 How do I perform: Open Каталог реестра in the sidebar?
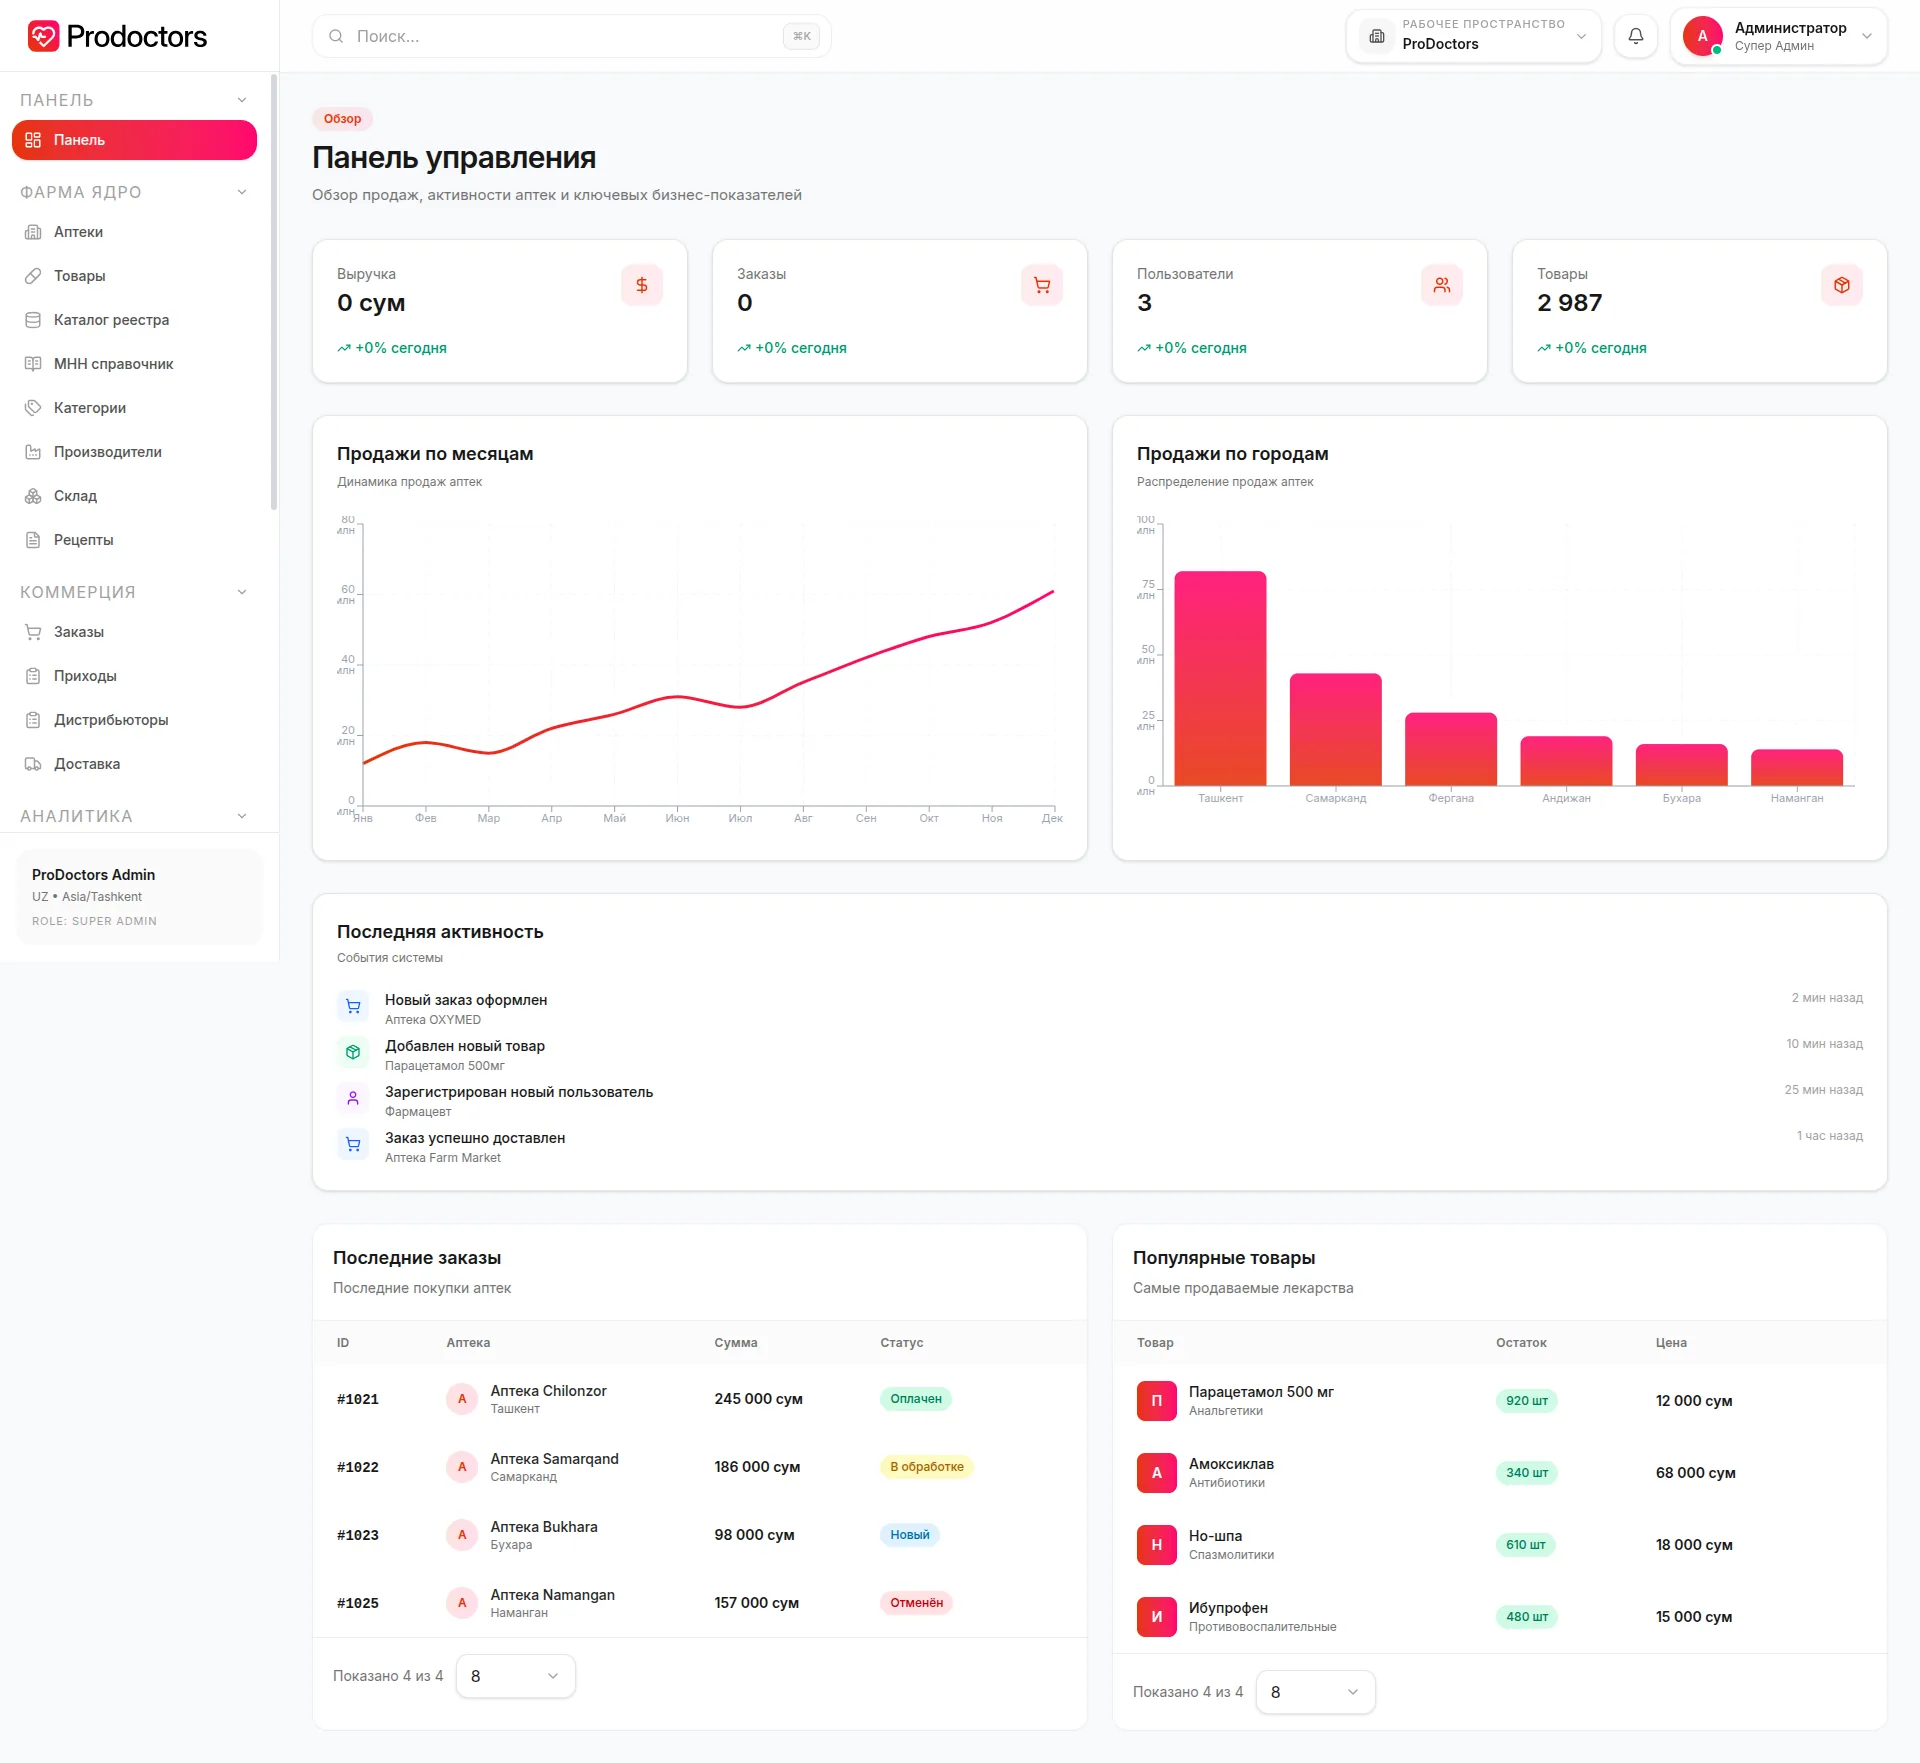tap(134, 320)
